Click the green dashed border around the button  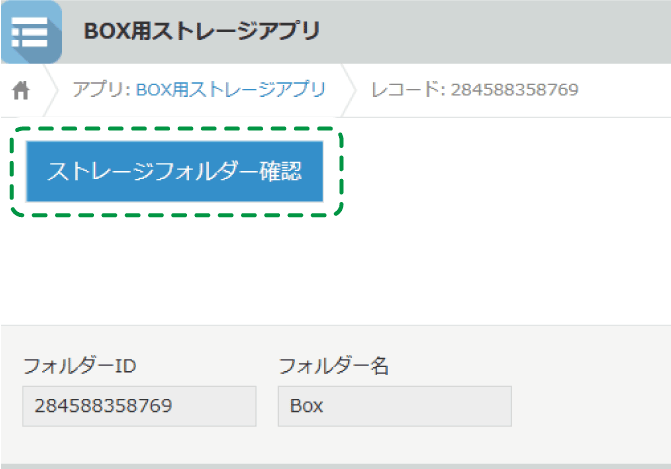click(x=177, y=128)
